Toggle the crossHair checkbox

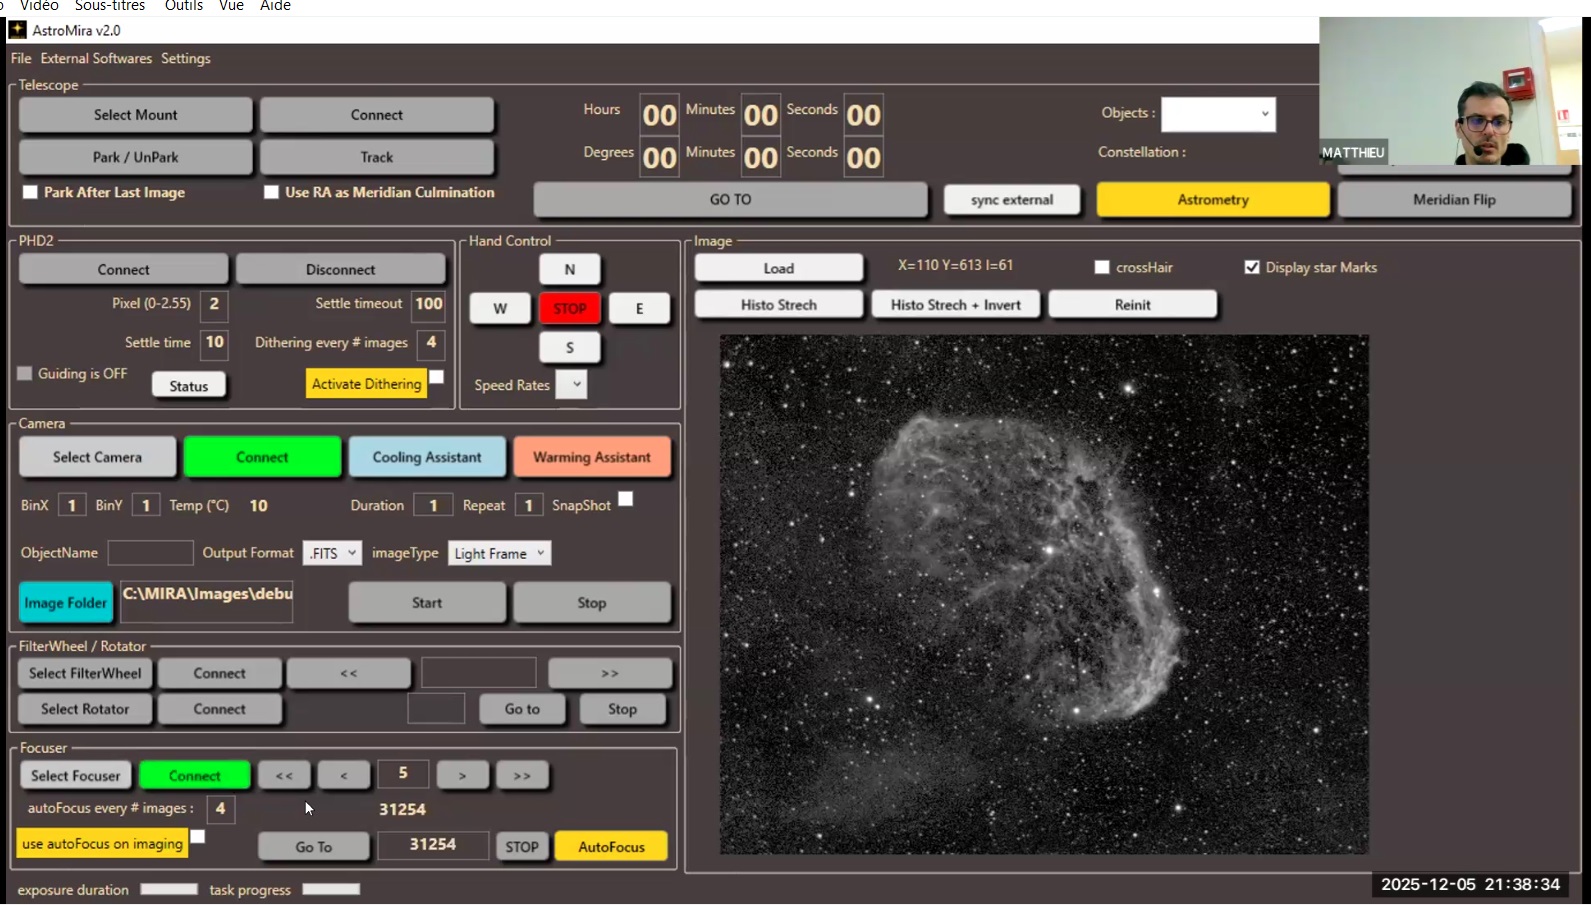coord(1102,267)
